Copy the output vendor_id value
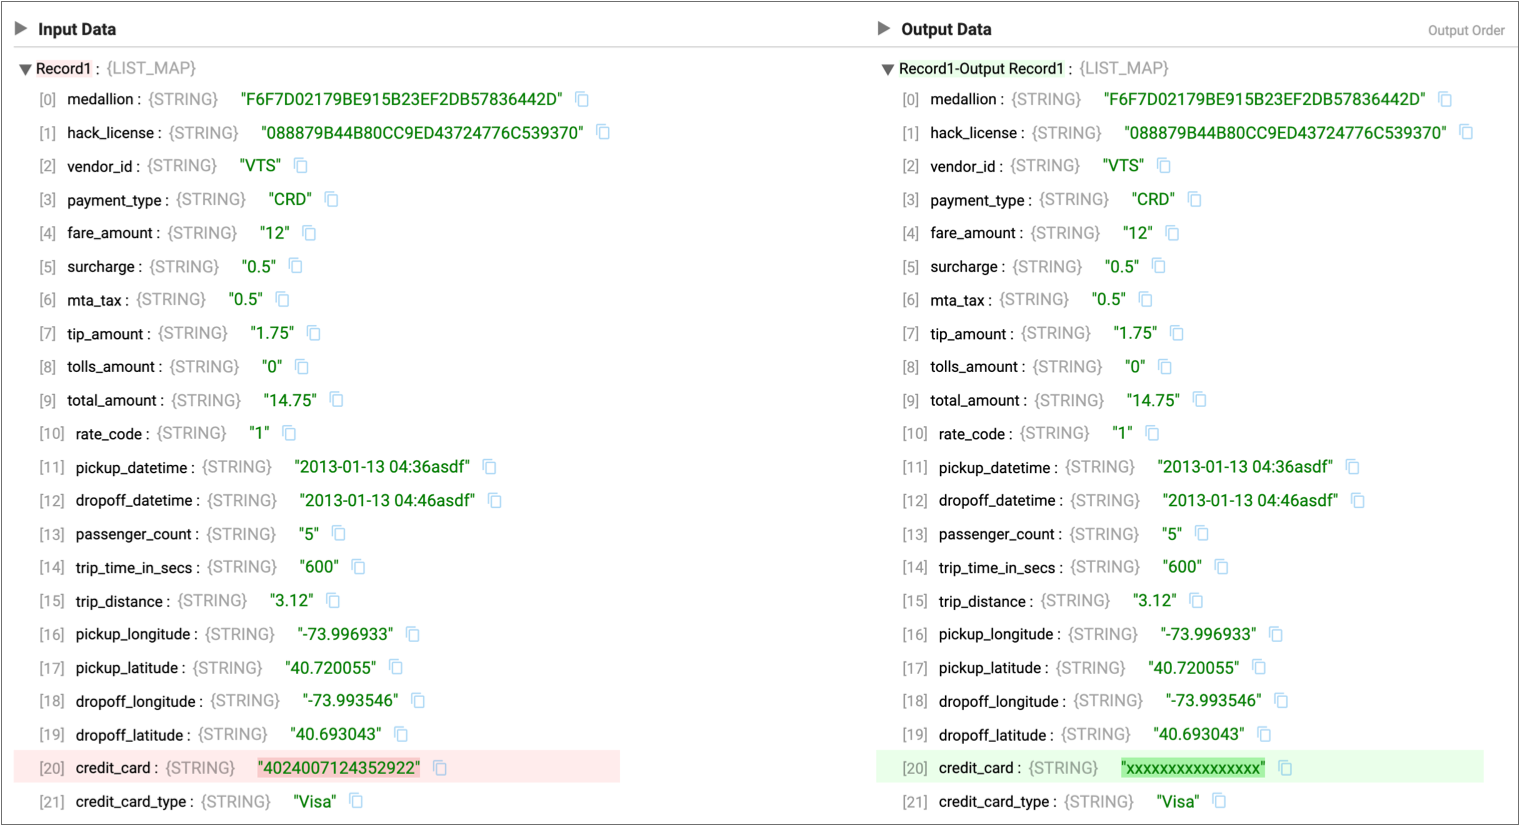 click(x=1164, y=166)
